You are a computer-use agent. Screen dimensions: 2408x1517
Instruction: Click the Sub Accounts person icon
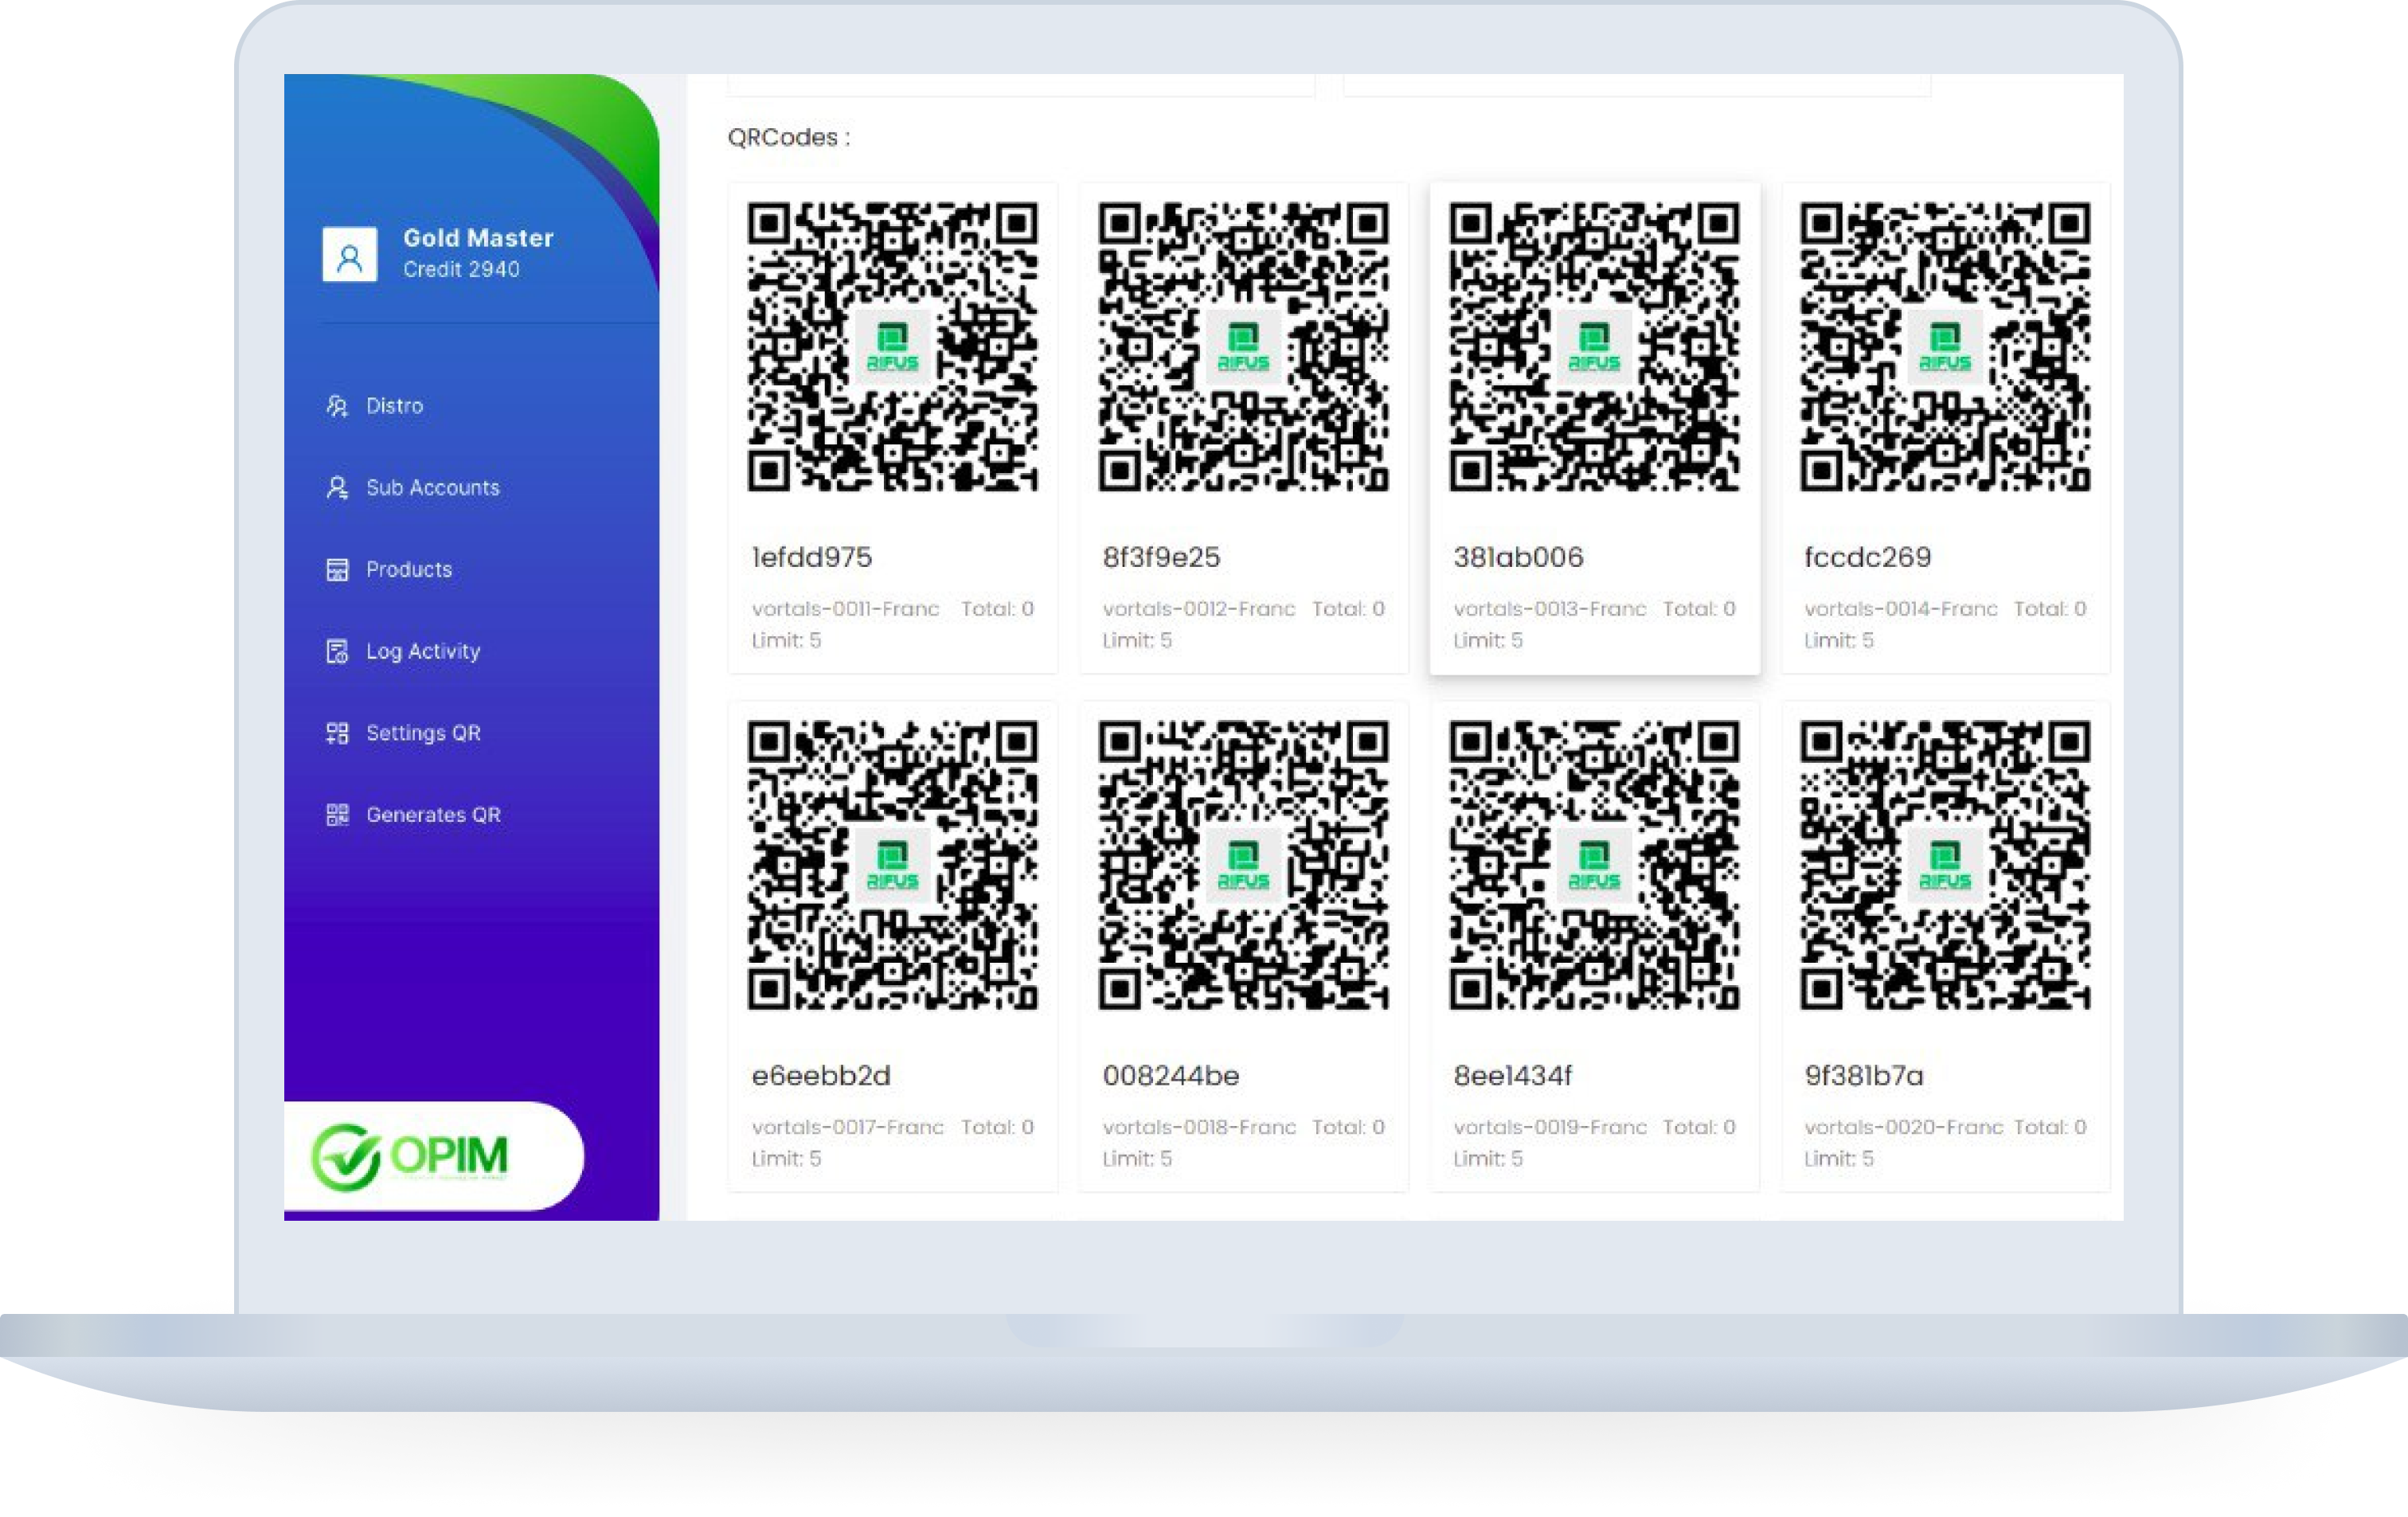tap(338, 487)
